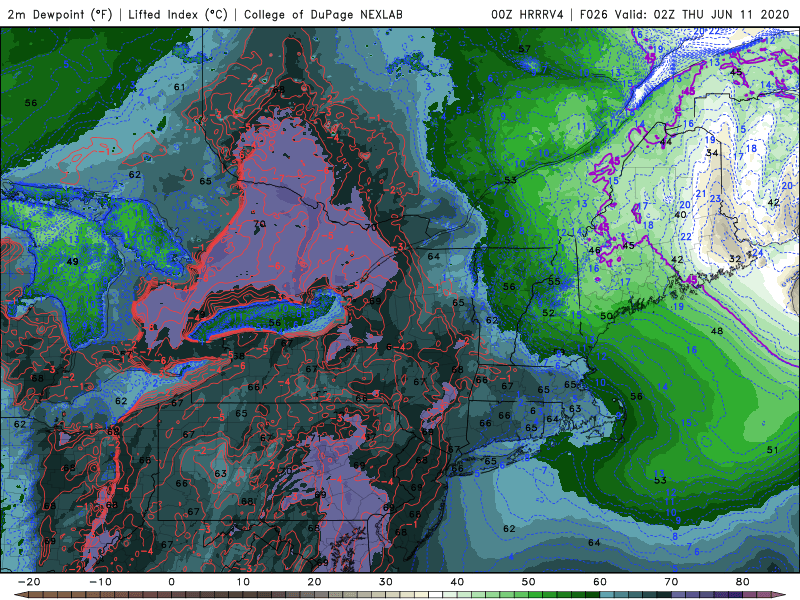Click the 60 label on the color scale
This screenshot has width=800, height=600.
600,582
